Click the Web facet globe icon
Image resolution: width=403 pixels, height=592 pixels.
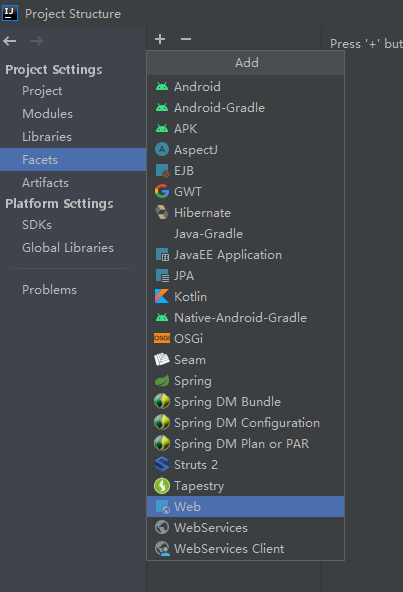(163, 507)
